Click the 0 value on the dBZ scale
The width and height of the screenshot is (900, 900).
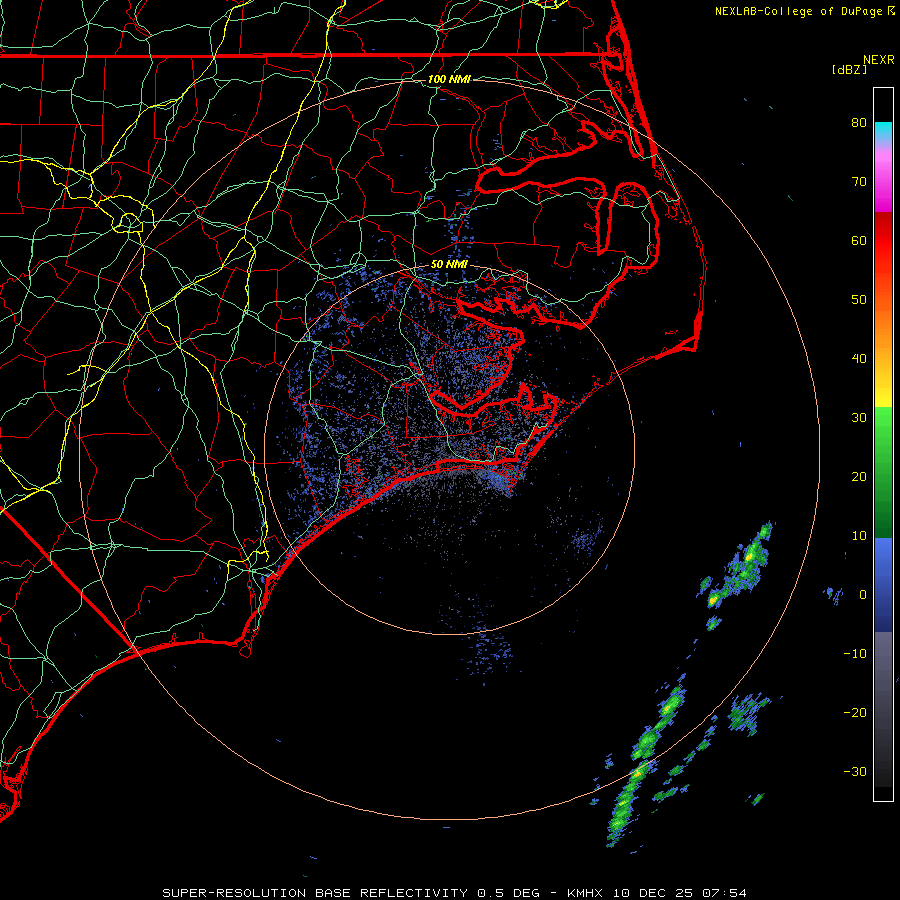pyautogui.click(x=863, y=595)
